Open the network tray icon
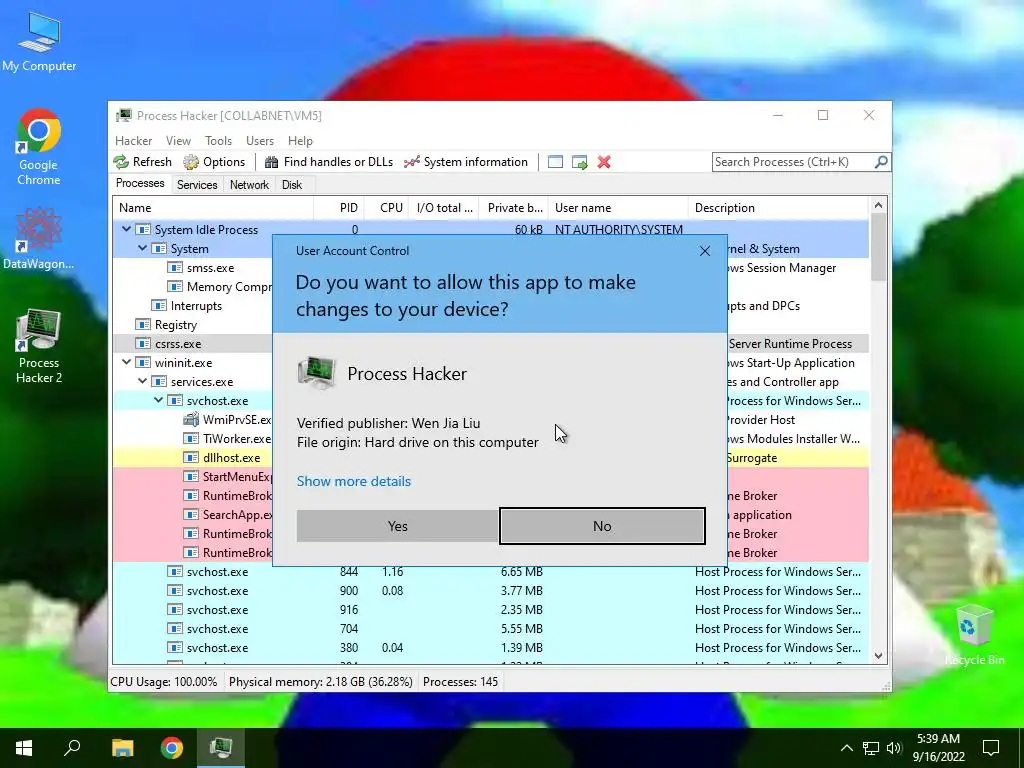The image size is (1024, 768). [871, 748]
